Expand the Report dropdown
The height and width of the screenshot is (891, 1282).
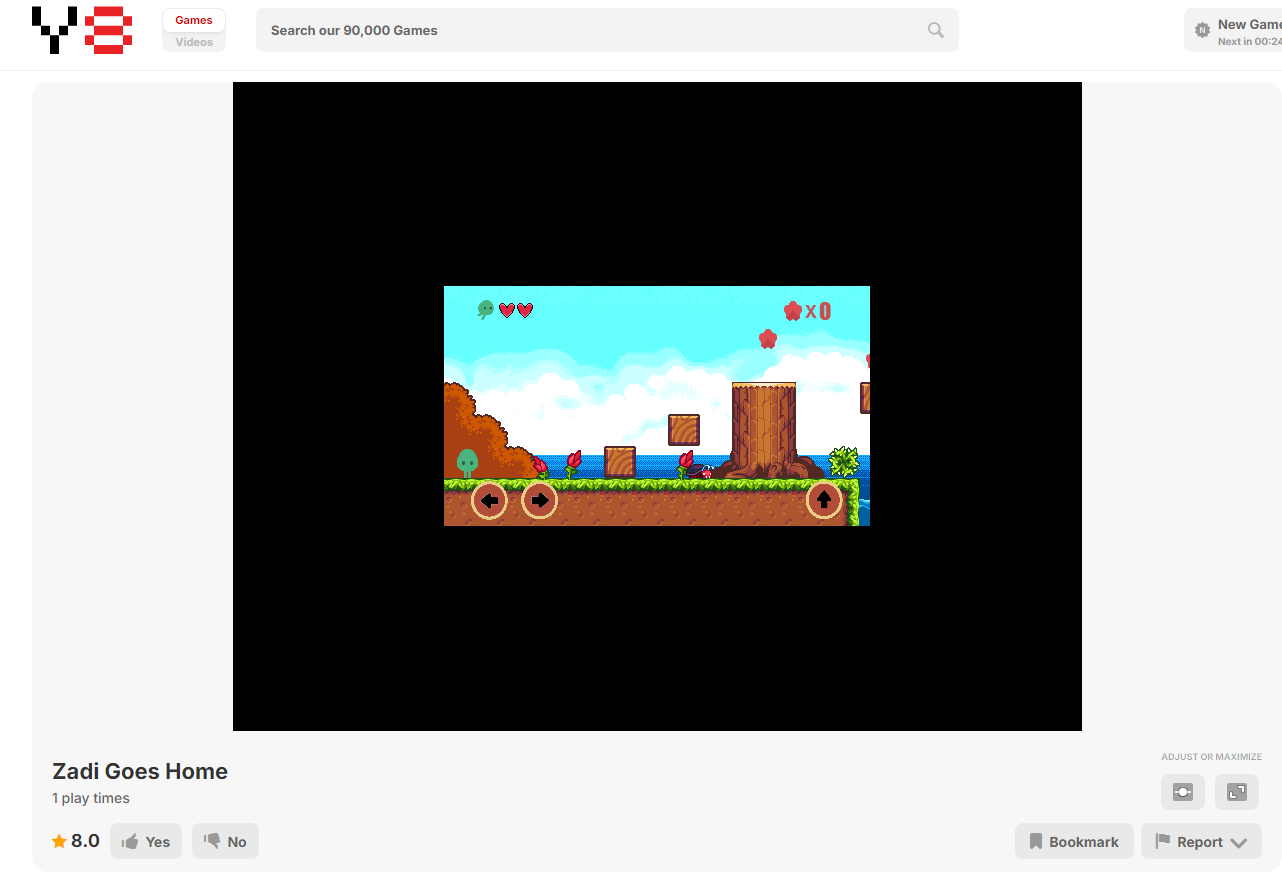pos(1201,841)
